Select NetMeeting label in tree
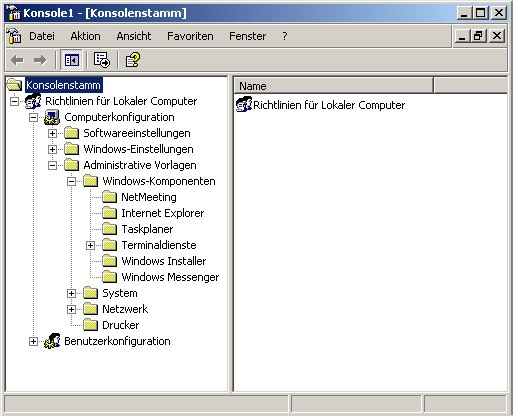Viewport: 513px width, 416px height. (149, 197)
